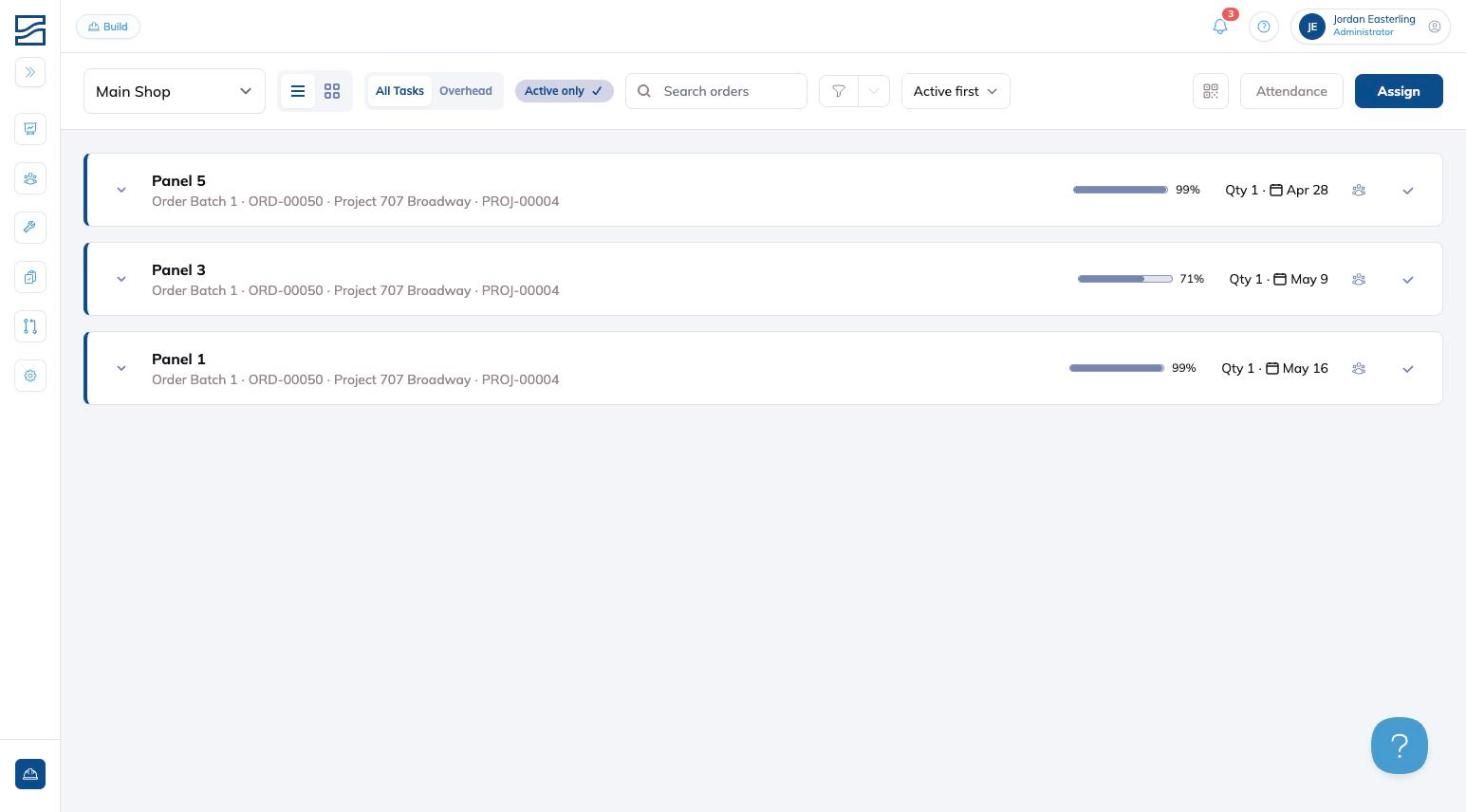Open the QR code scanner icon
The image size is (1466, 812).
click(1211, 91)
